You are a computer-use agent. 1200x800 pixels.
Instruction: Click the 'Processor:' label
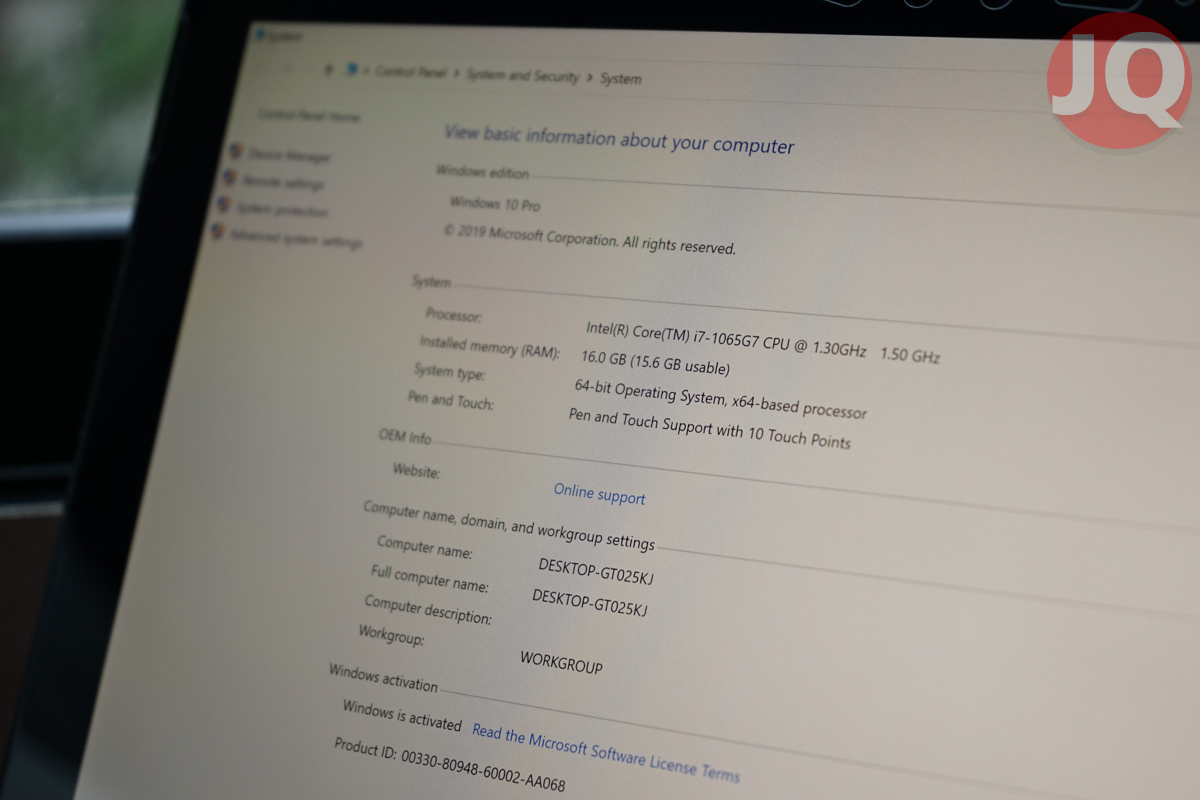click(x=453, y=315)
